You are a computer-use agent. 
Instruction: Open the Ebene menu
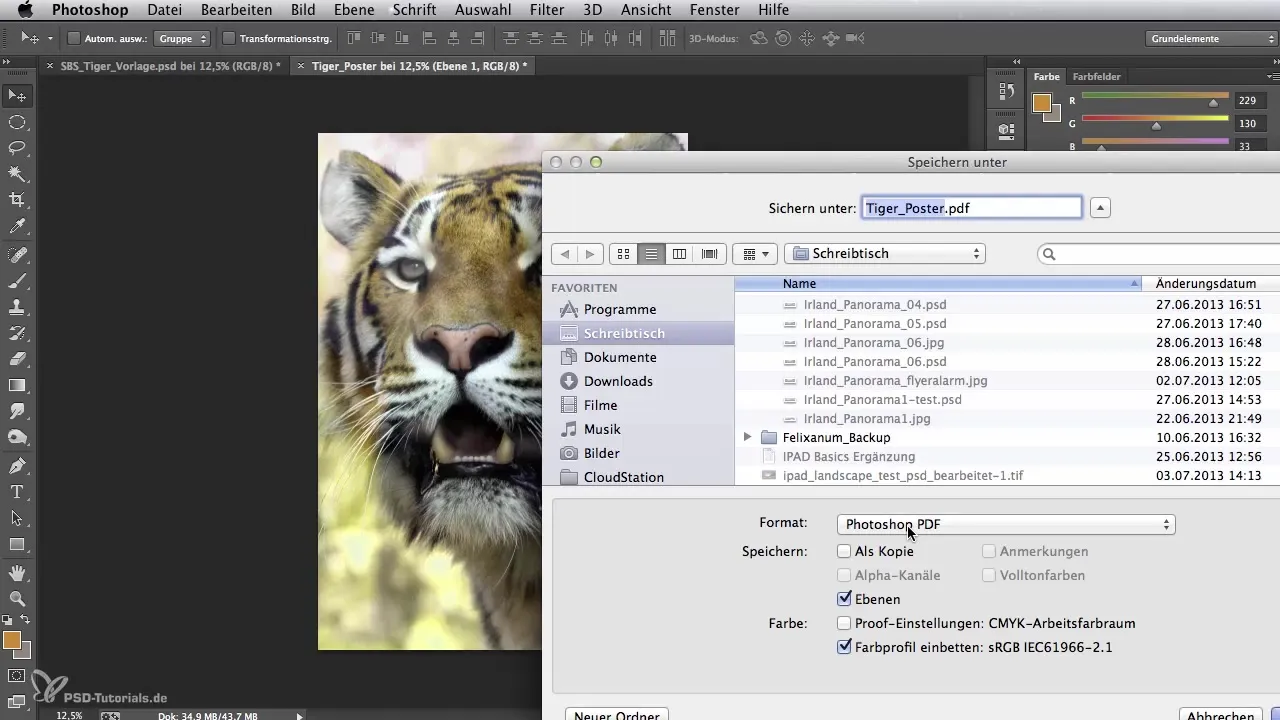tap(355, 10)
